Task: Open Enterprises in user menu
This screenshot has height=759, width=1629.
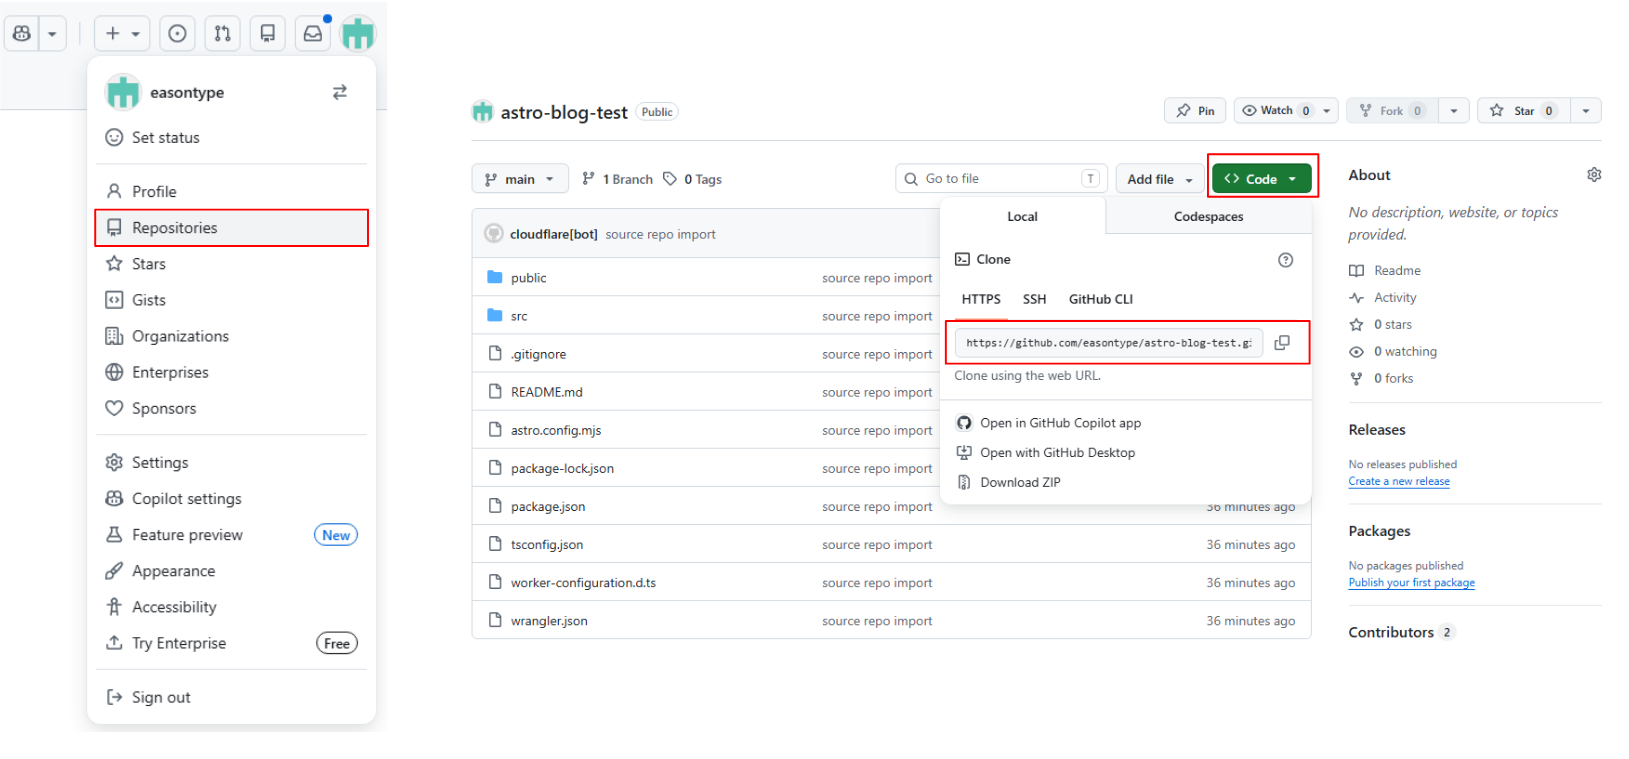Action: tap(231, 372)
